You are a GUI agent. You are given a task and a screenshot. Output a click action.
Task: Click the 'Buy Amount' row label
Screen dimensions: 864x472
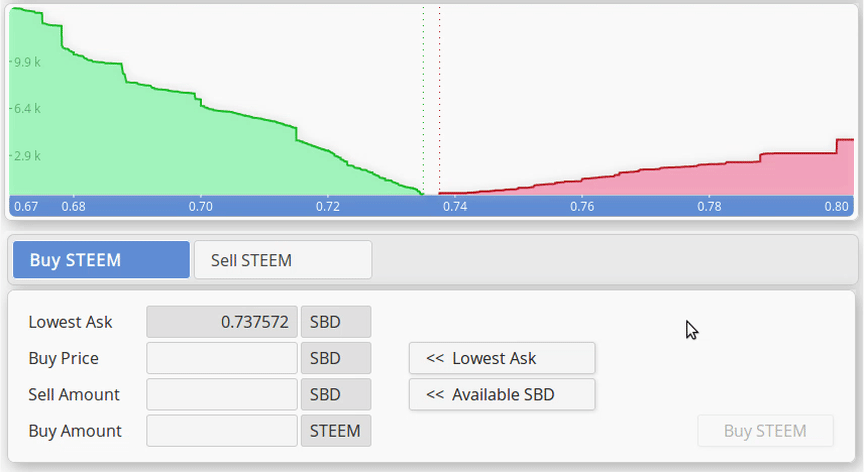pos(75,431)
